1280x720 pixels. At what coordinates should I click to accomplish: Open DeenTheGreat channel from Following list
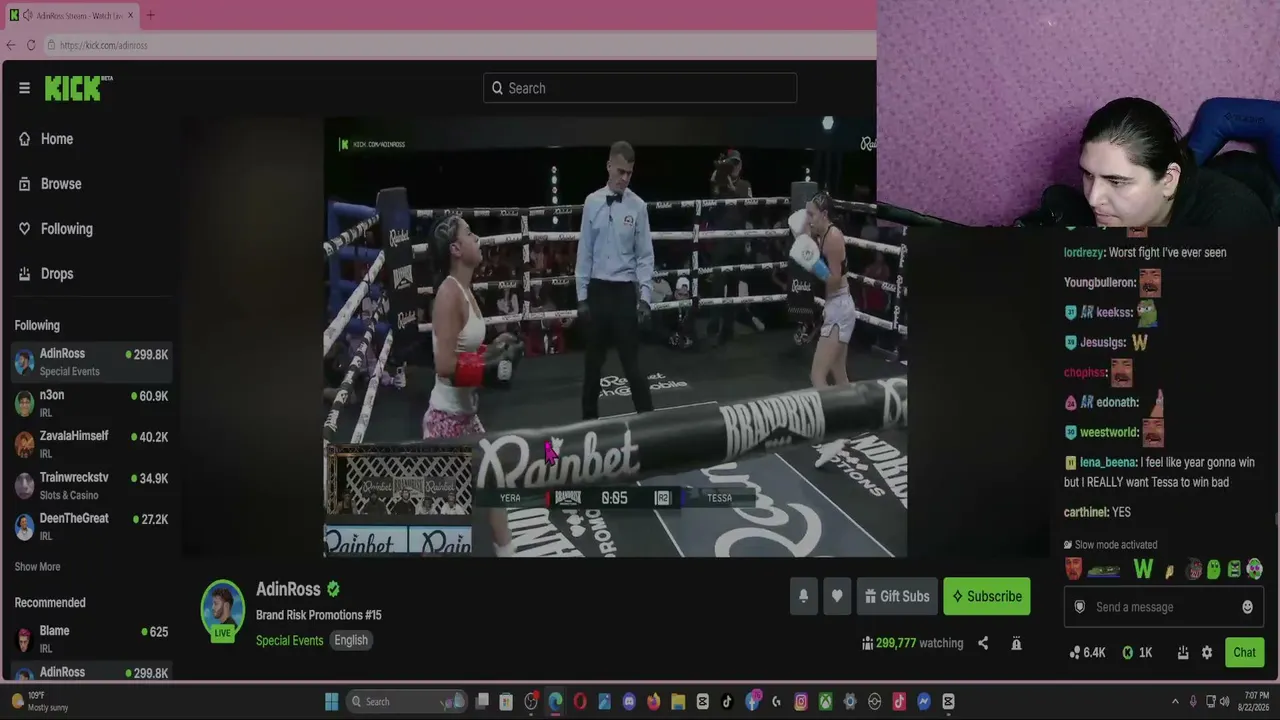91,526
